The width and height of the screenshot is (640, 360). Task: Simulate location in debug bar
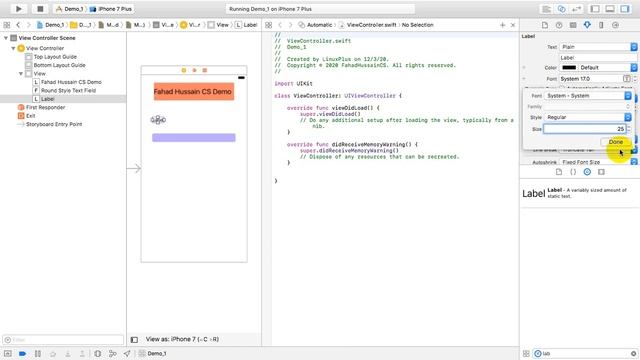click(x=127, y=353)
